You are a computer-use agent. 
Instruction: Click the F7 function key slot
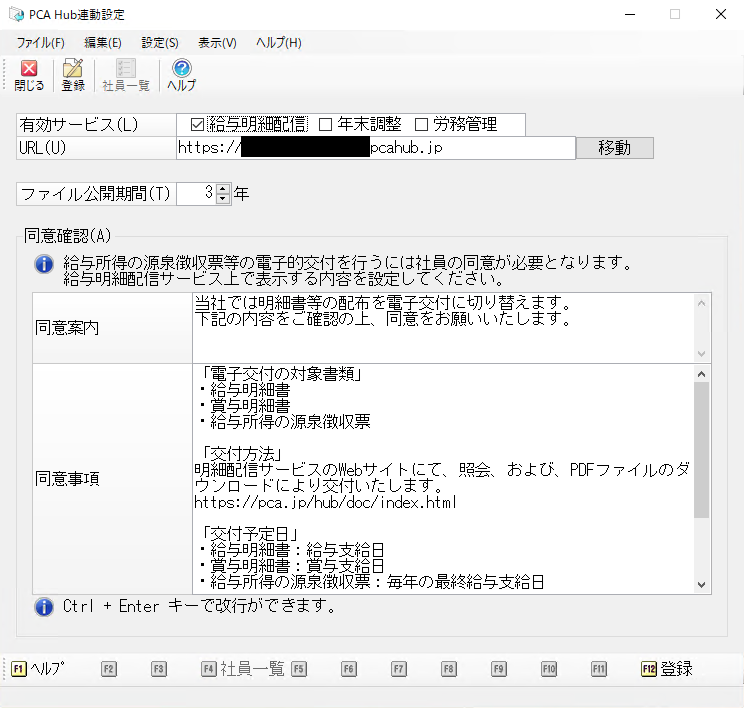[x=399, y=669]
